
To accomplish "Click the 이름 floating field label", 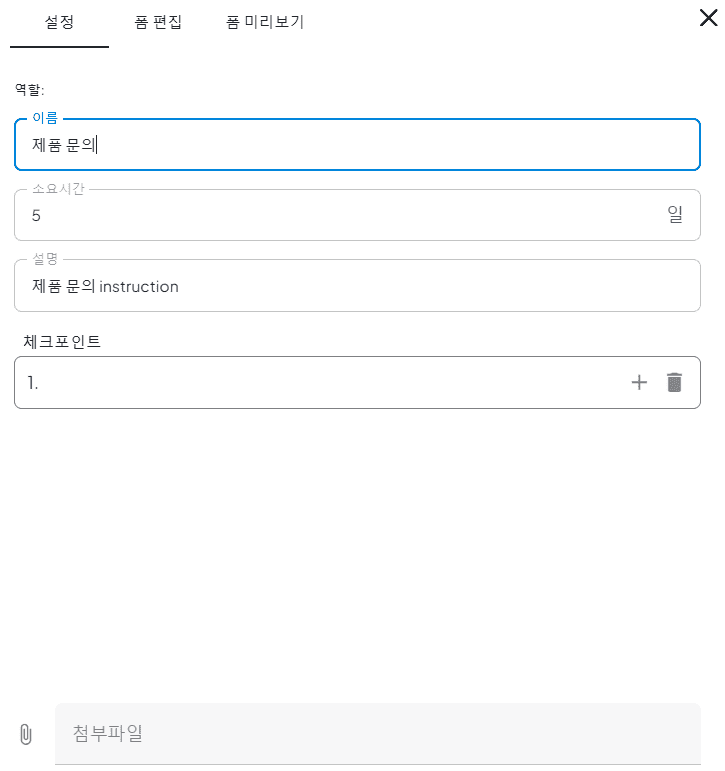I will pos(45,118).
